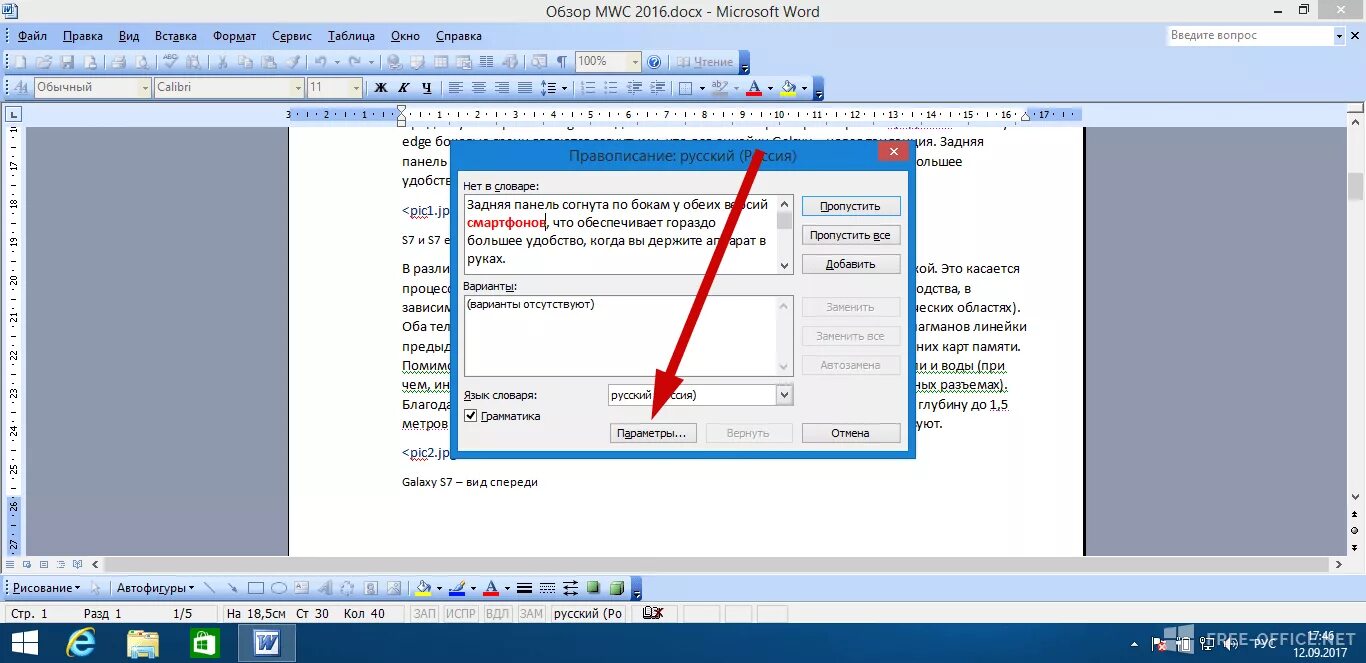Select the Arrow drawing tool
Viewport: 1366px width, 663px height.
point(232,588)
